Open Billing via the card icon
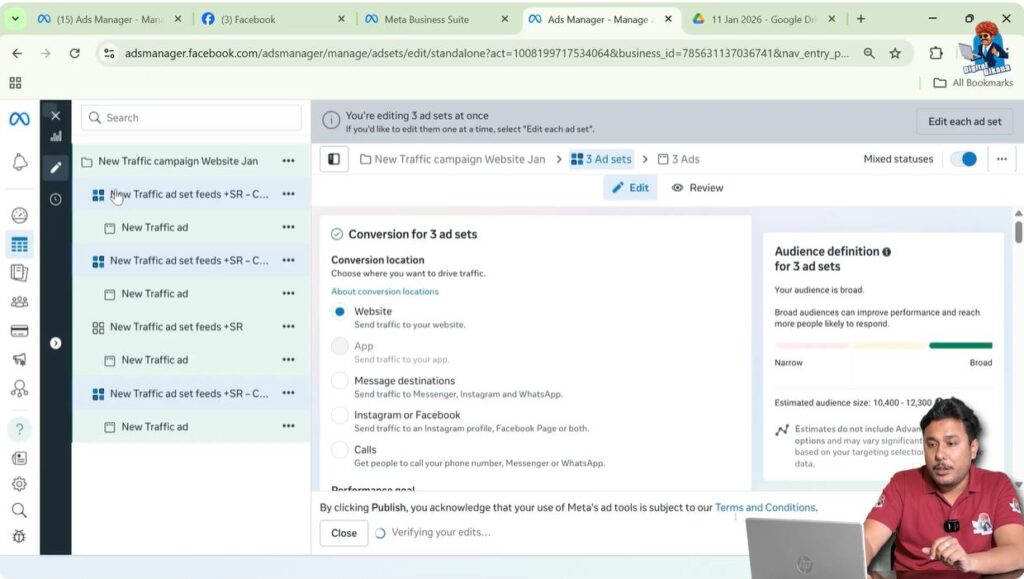Viewport: 1024px width, 579px height. [19, 331]
